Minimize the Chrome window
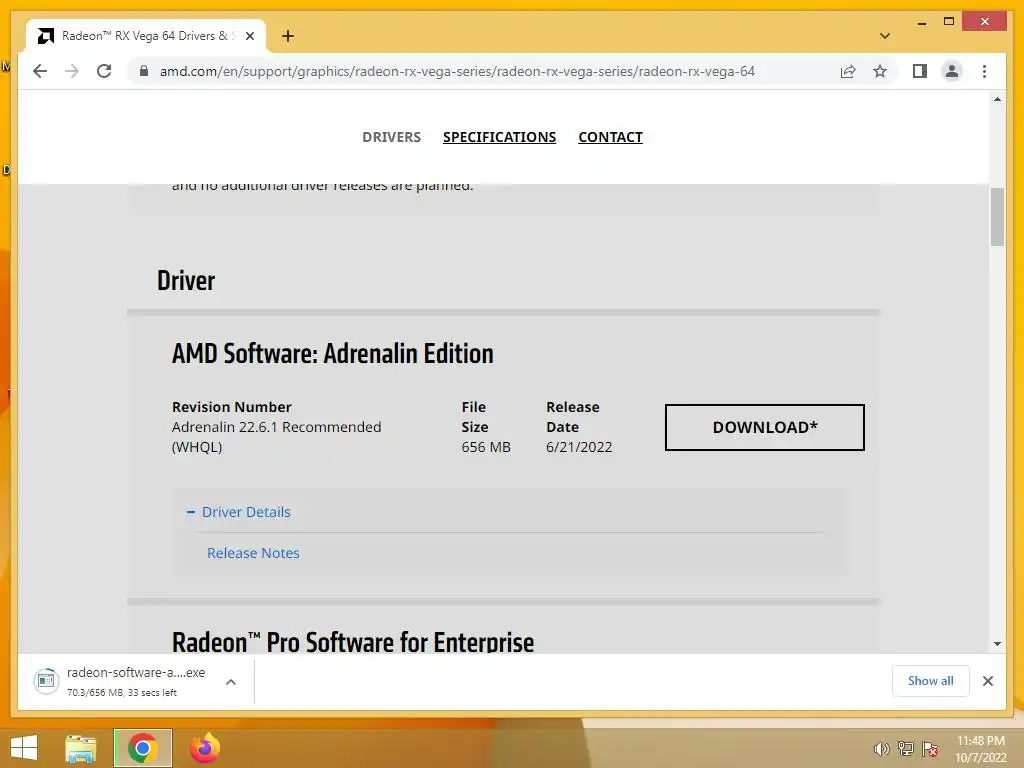The image size is (1024, 768). pos(921,22)
